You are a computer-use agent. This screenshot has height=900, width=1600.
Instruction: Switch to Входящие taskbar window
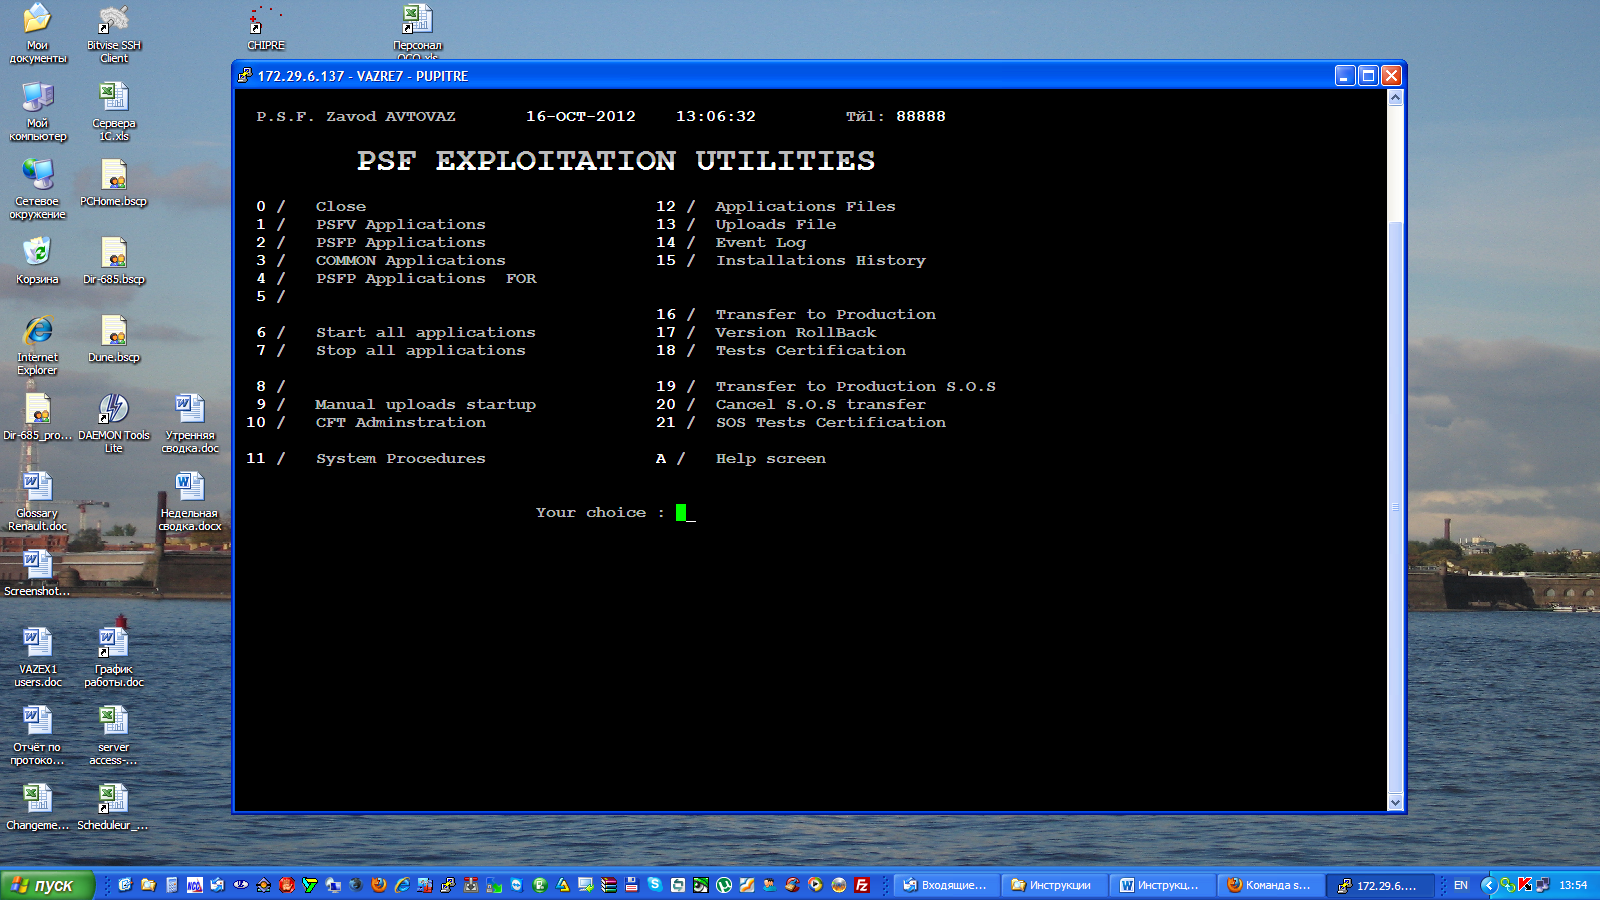pyautogui.click(x=945, y=885)
